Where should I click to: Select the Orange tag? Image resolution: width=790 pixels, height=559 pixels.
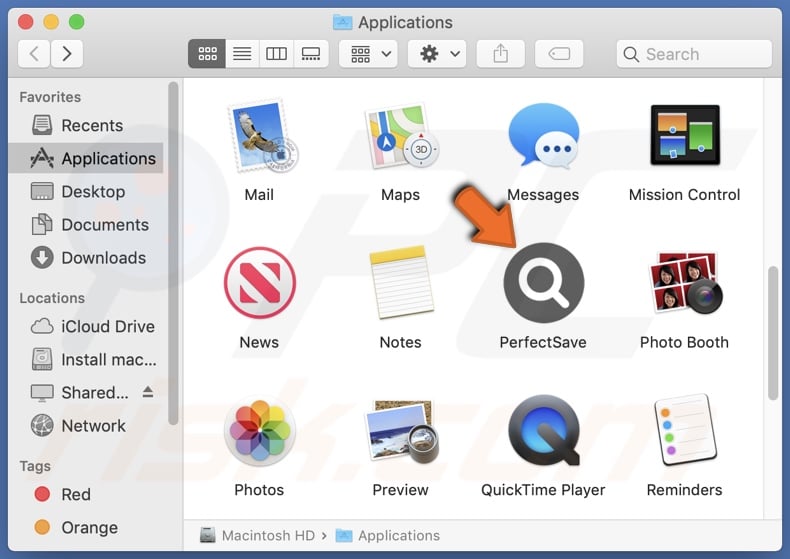(x=87, y=528)
